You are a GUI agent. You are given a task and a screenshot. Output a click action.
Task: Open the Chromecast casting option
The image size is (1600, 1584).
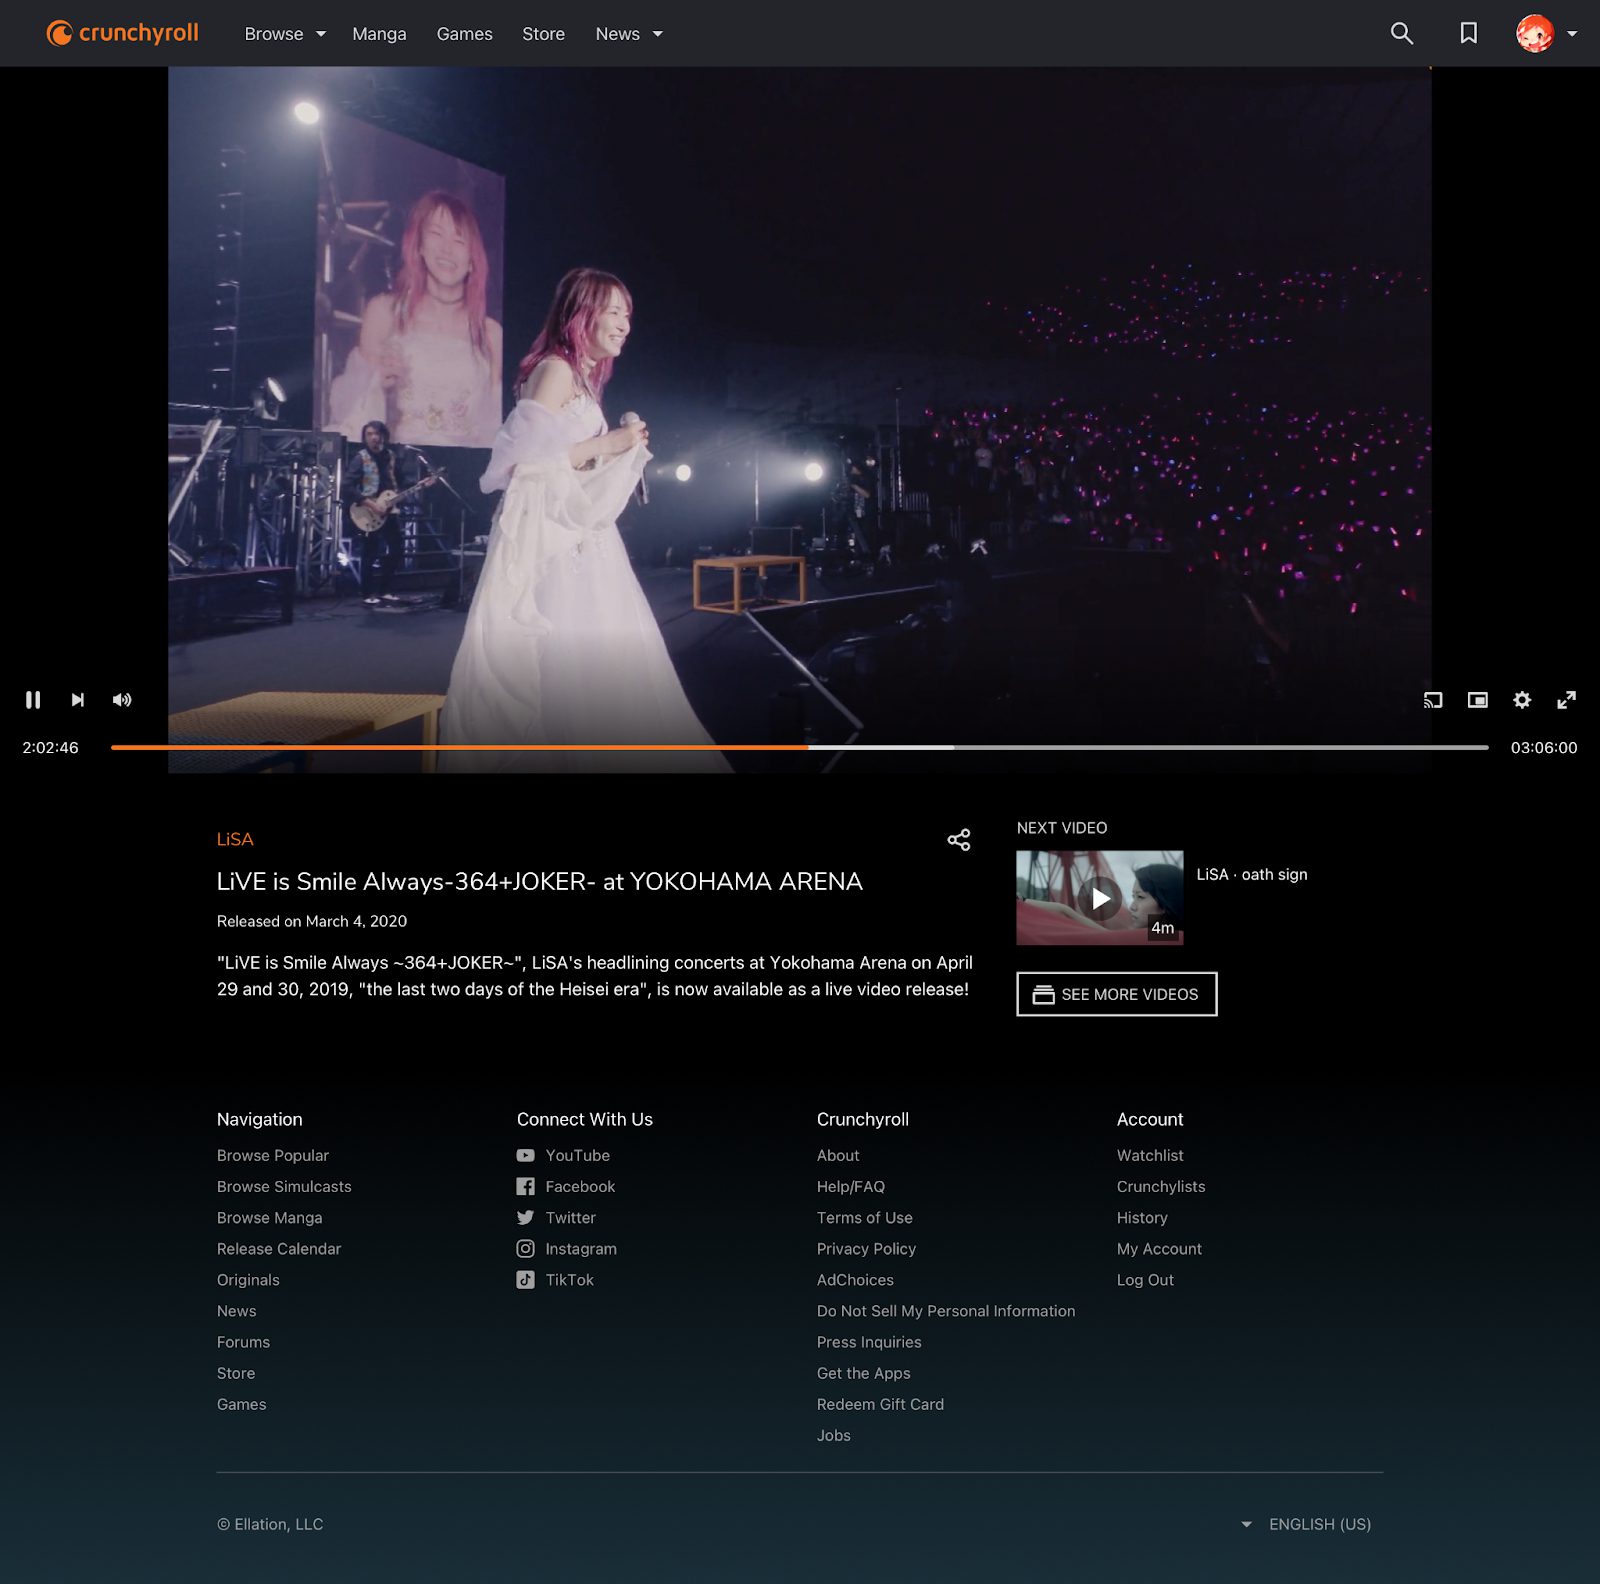[x=1433, y=700]
